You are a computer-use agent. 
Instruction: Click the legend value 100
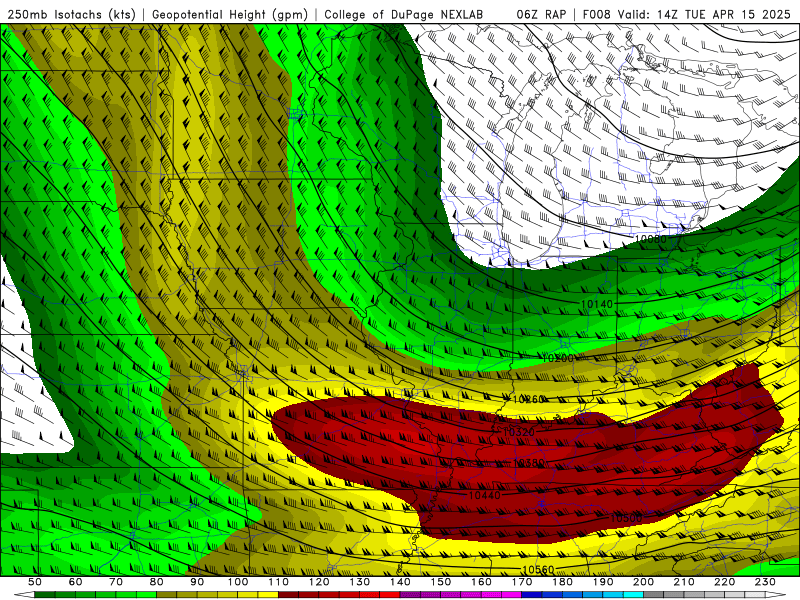238,582
